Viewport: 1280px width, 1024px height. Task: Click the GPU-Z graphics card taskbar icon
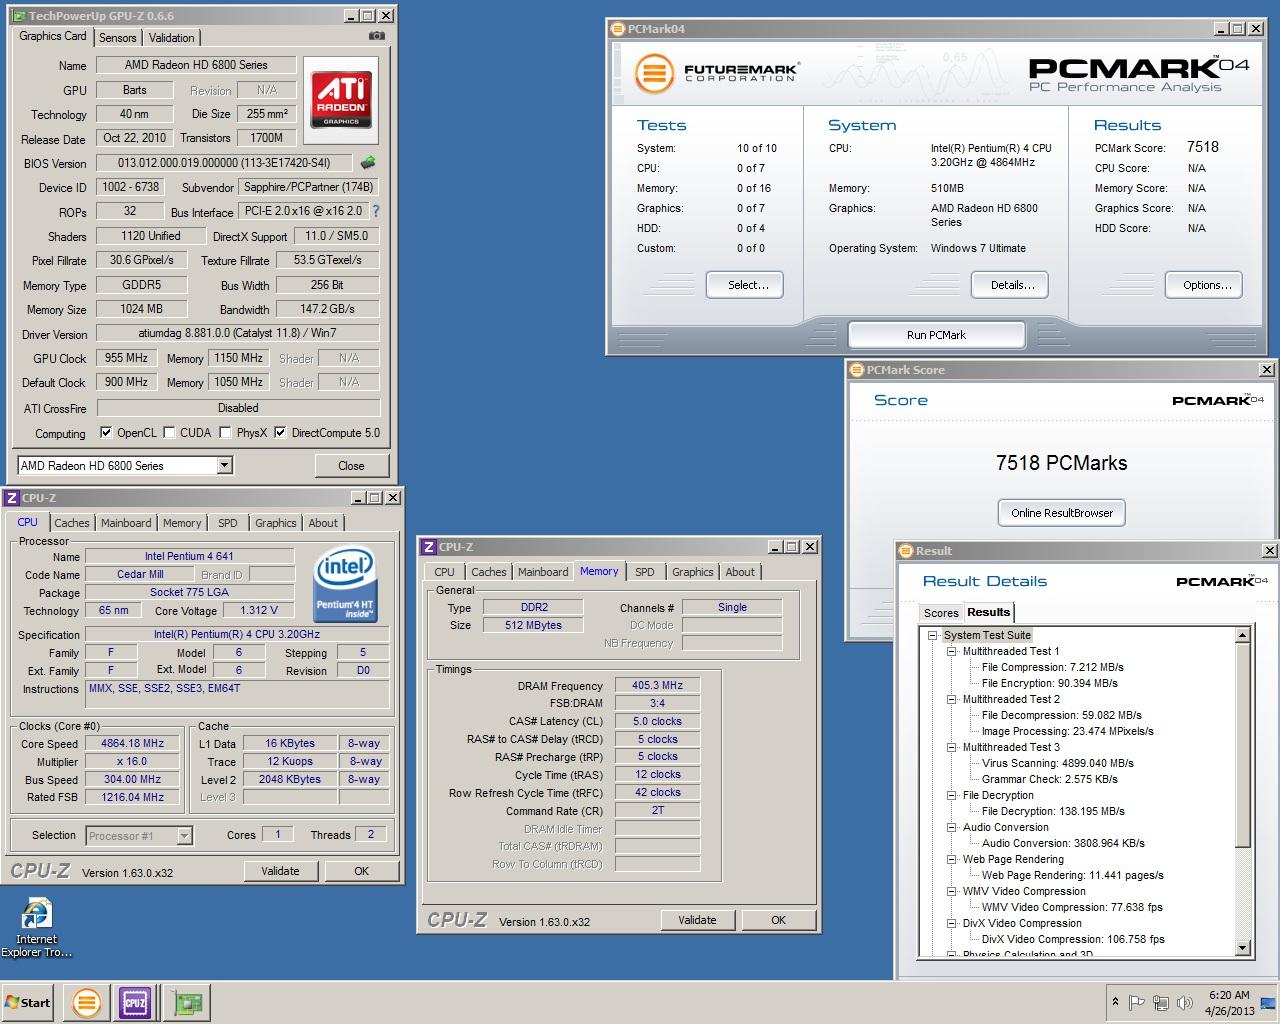(187, 1002)
